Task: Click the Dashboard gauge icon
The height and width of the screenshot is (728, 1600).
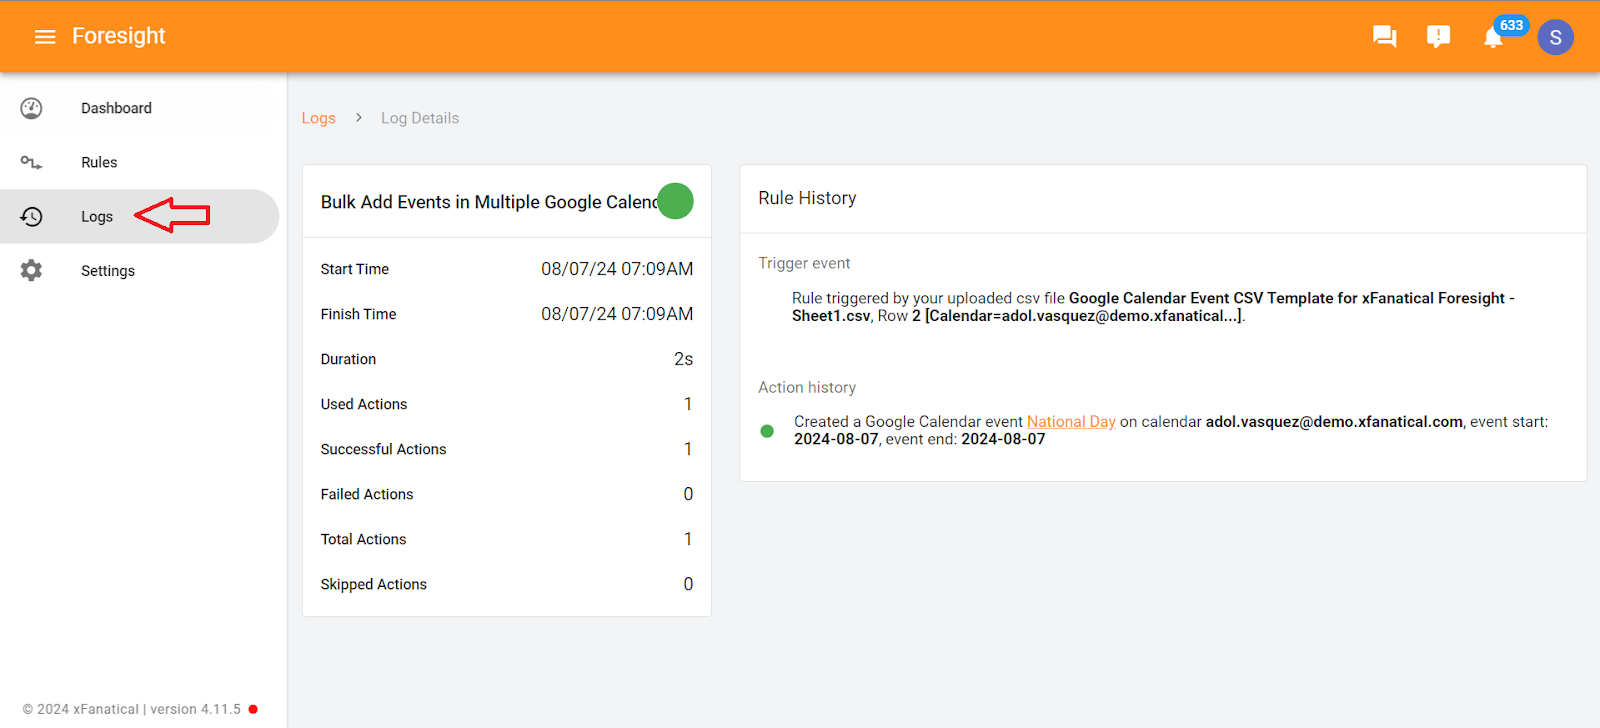Action: 32,108
